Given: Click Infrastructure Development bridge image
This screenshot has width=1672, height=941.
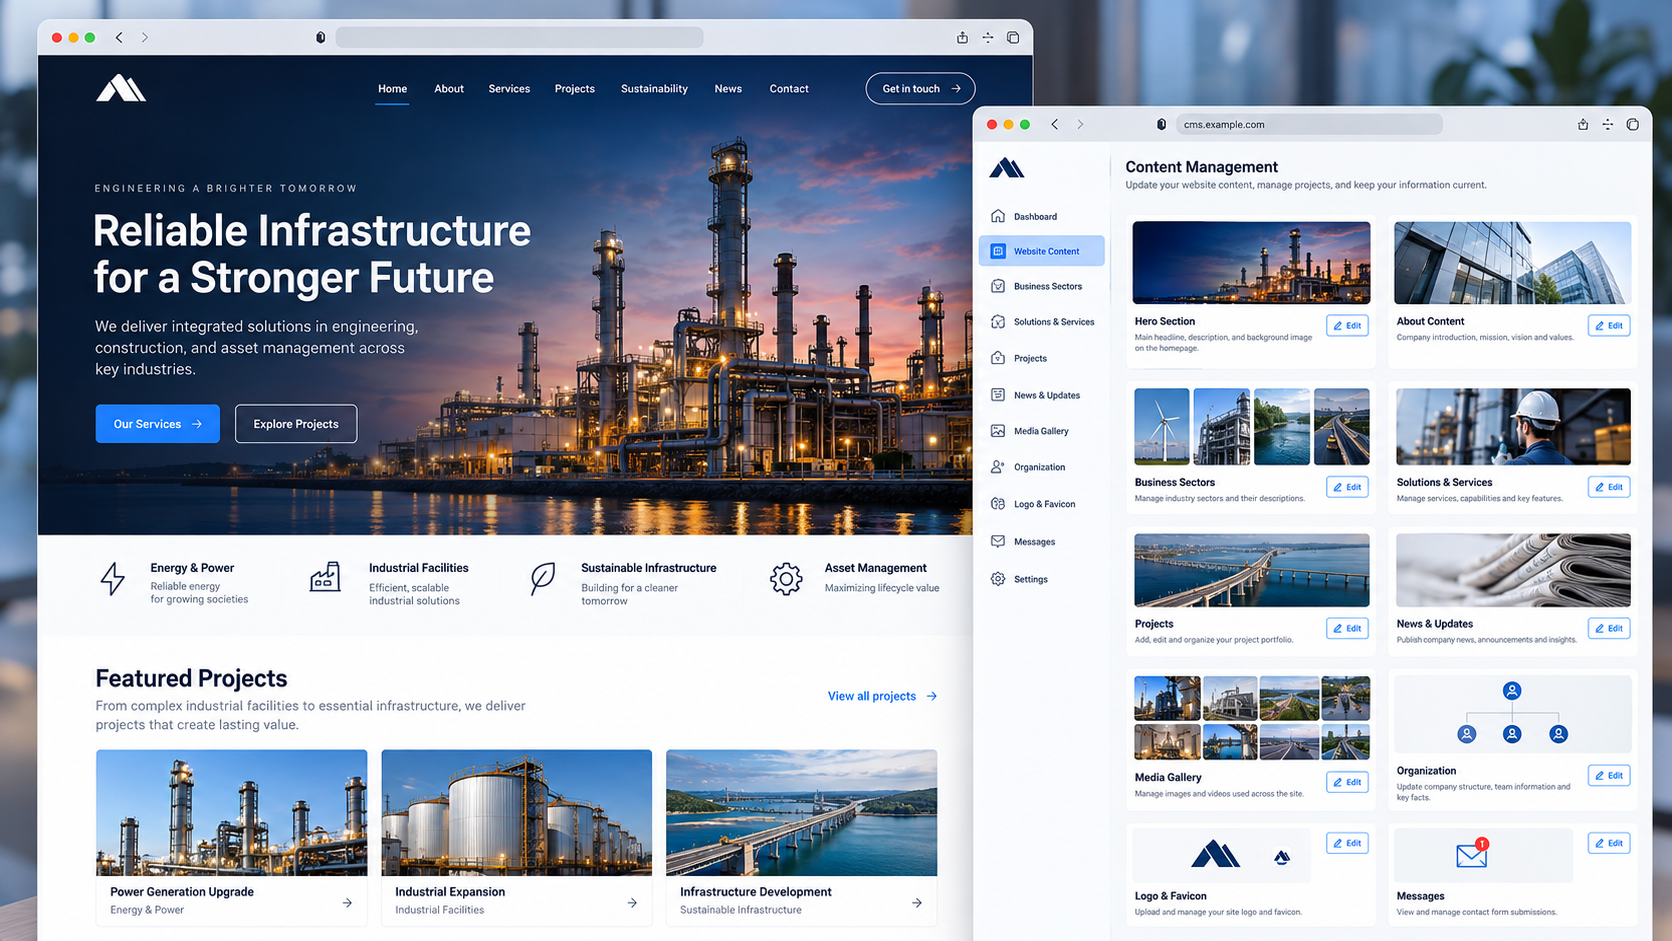Looking at the screenshot, I should click(802, 813).
